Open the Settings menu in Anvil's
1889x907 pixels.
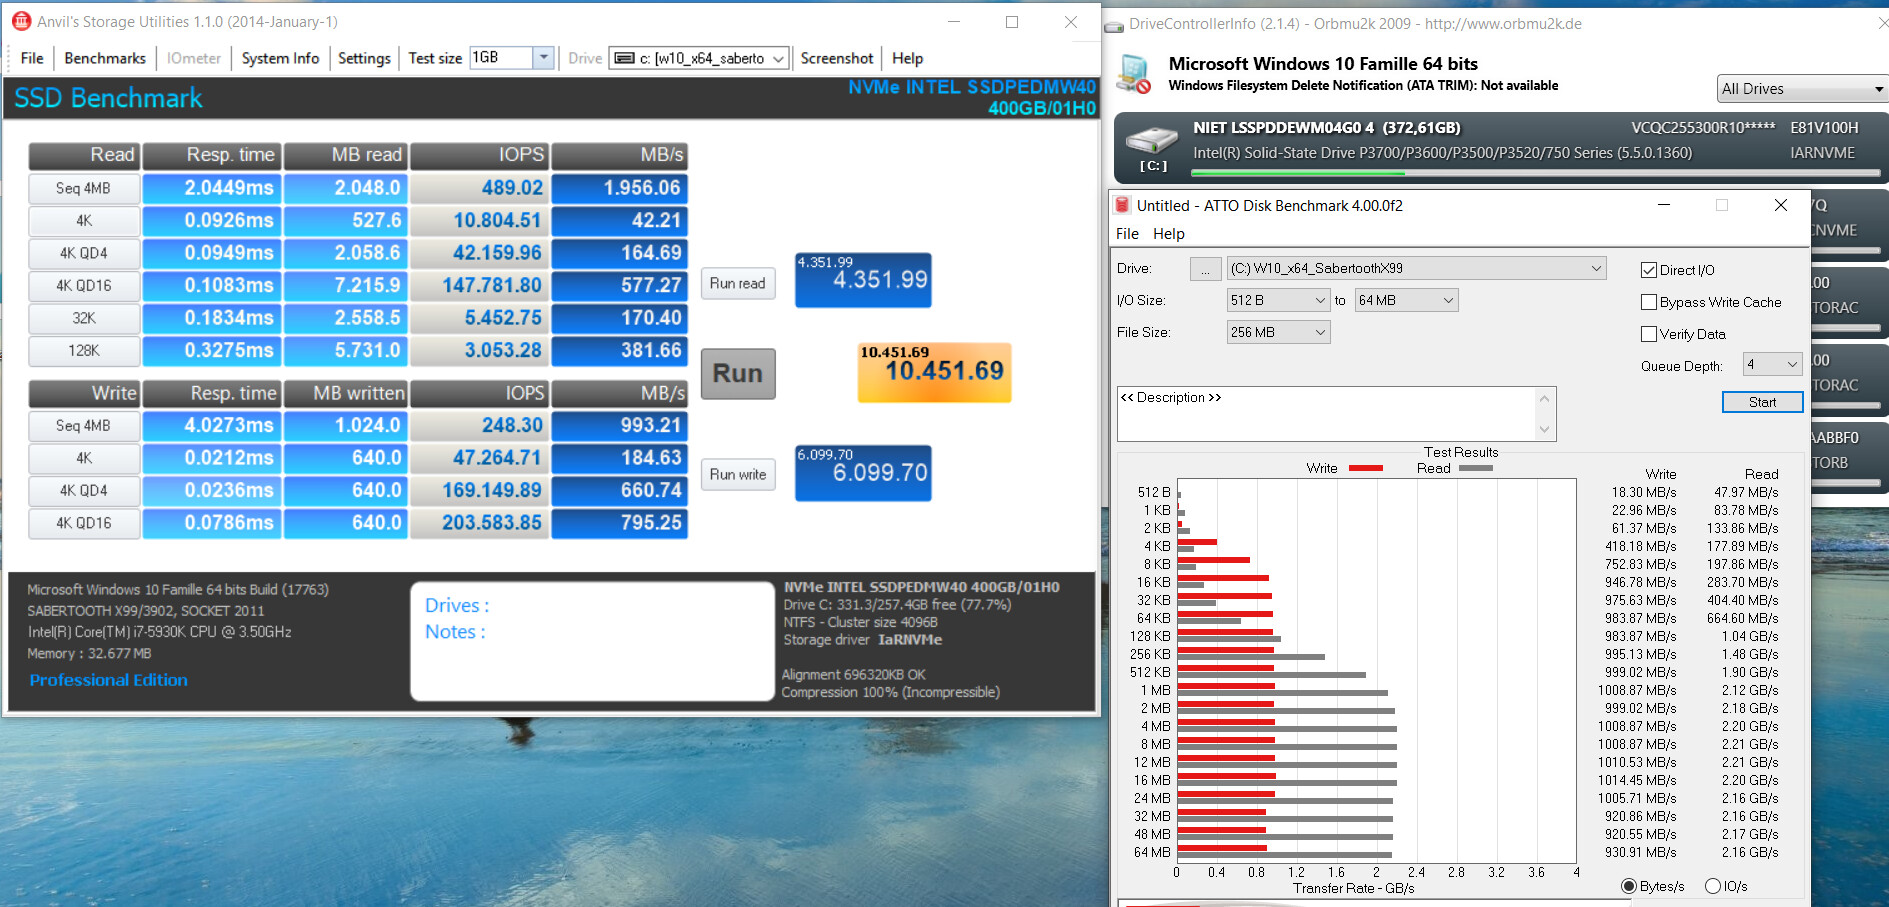(364, 58)
